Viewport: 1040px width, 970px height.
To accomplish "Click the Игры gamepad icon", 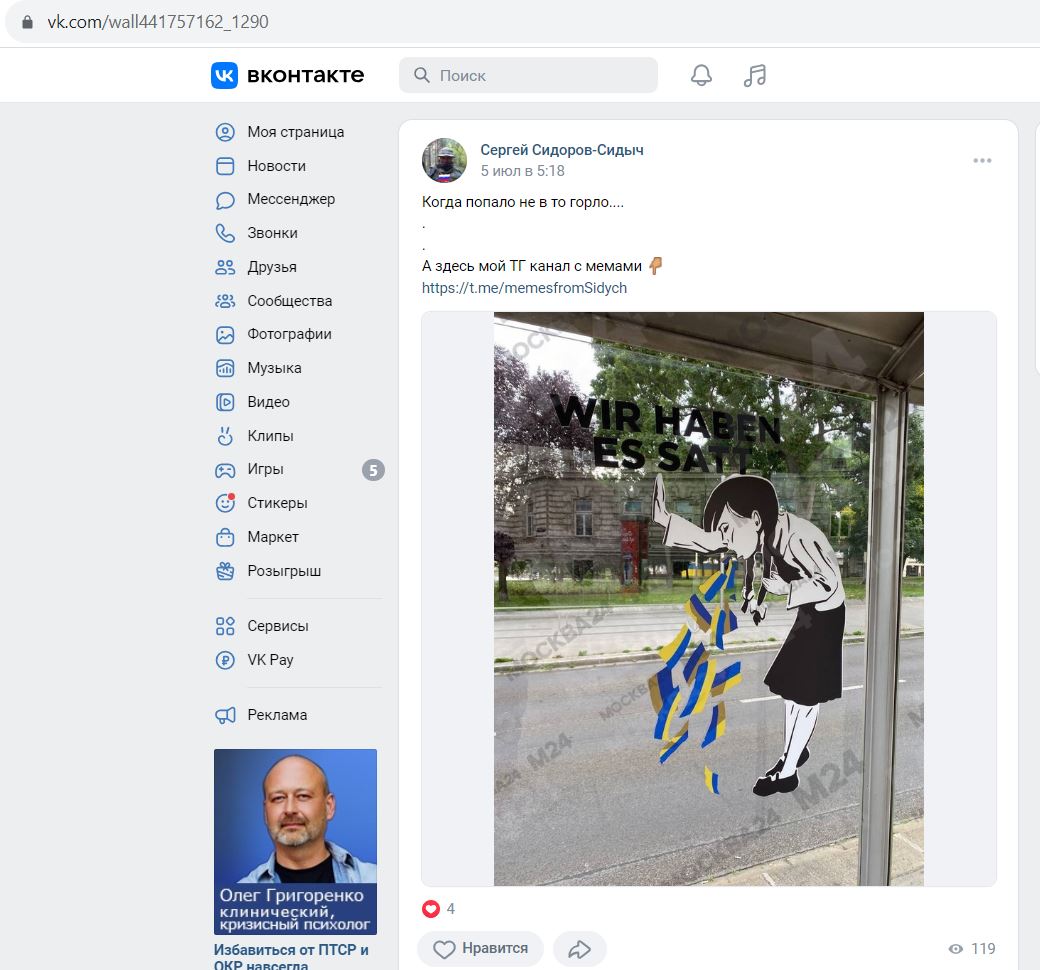I will click(x=226, y=470).
